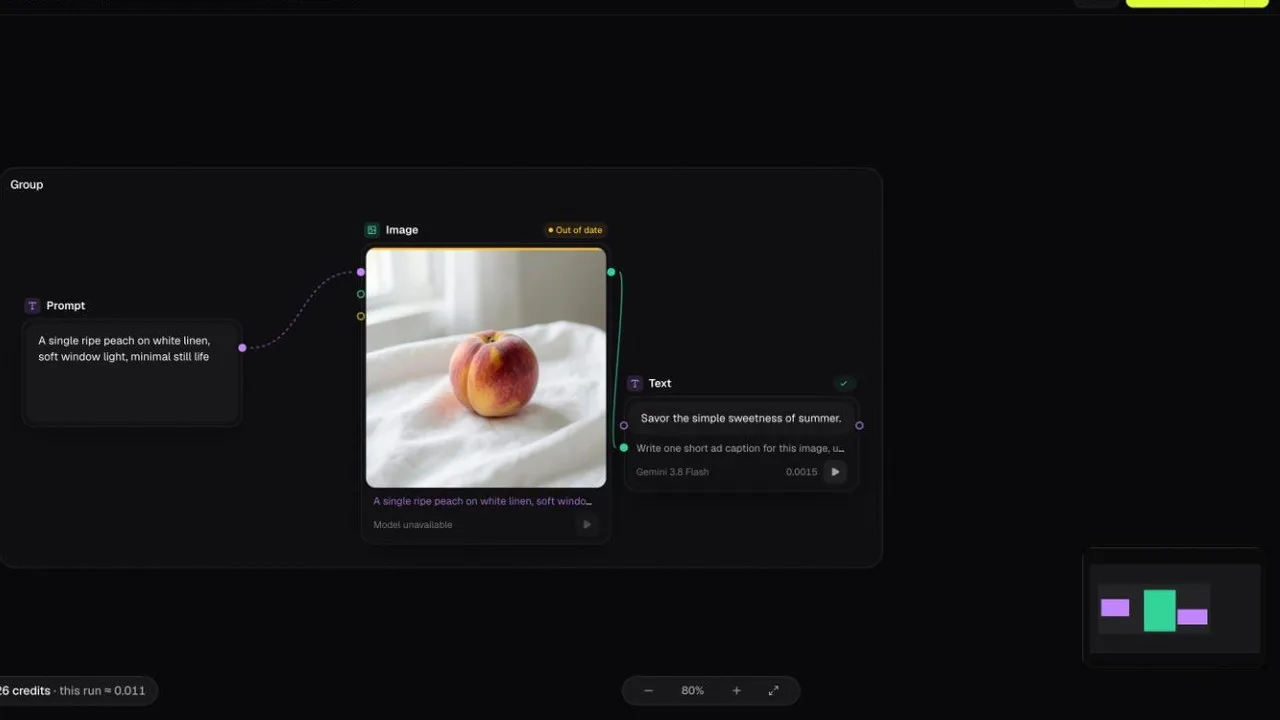Image resolution: width=1280 pixels, height=720 pixels.
Task: Fit canvas to view using expand icon
Action: click(x=773, y=691)
